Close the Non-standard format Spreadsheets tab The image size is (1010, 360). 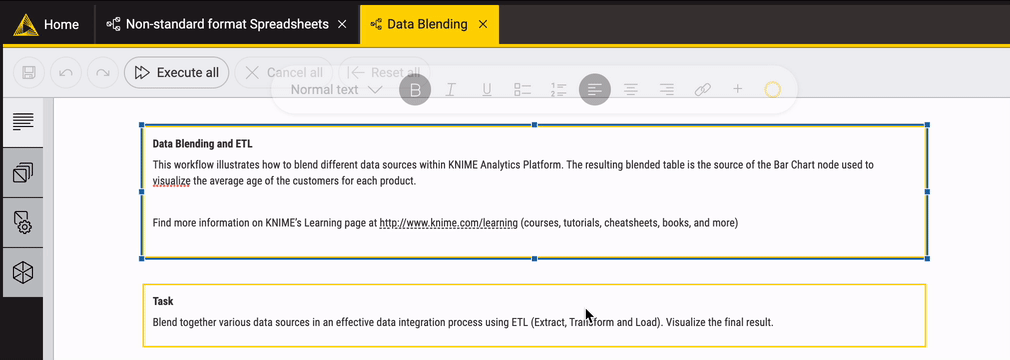point(343,24)
